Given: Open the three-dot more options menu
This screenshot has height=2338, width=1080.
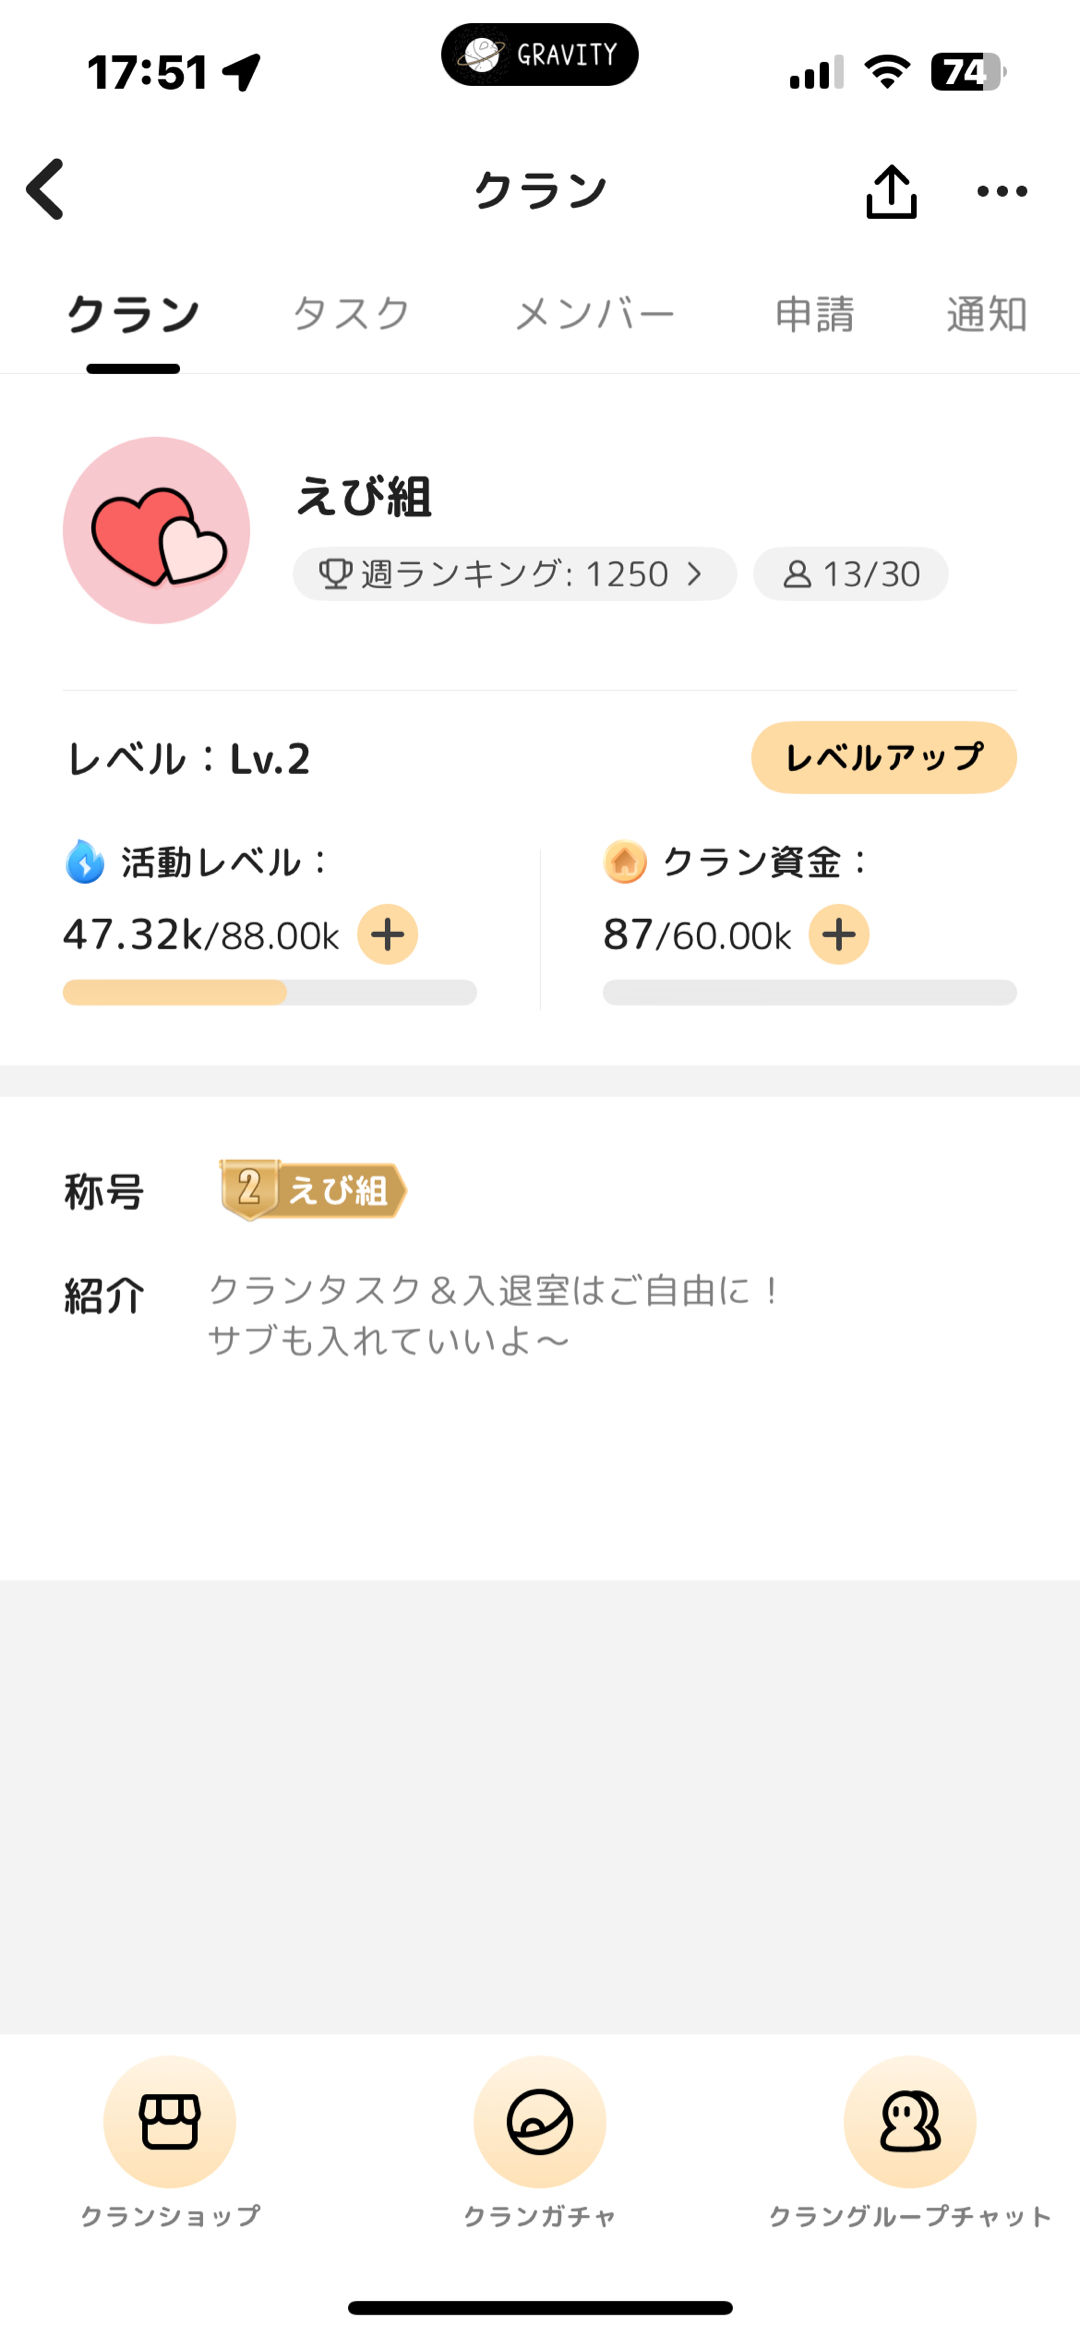Looking at the screenshot, I should click(x=1002, y=191).
